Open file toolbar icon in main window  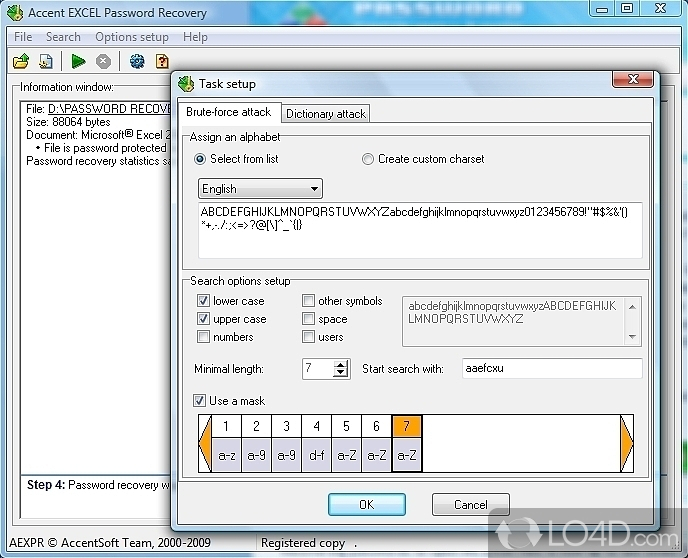pos(21,61)
